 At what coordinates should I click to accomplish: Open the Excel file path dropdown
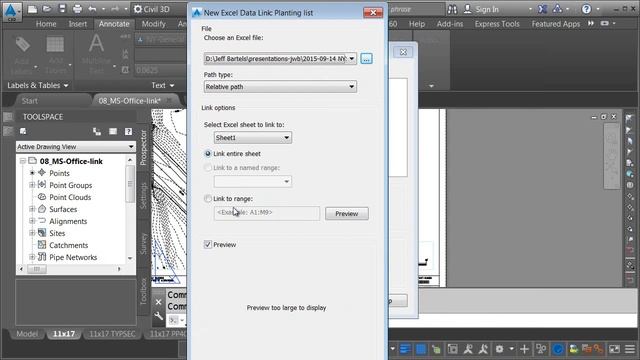[x=351, y=59]
